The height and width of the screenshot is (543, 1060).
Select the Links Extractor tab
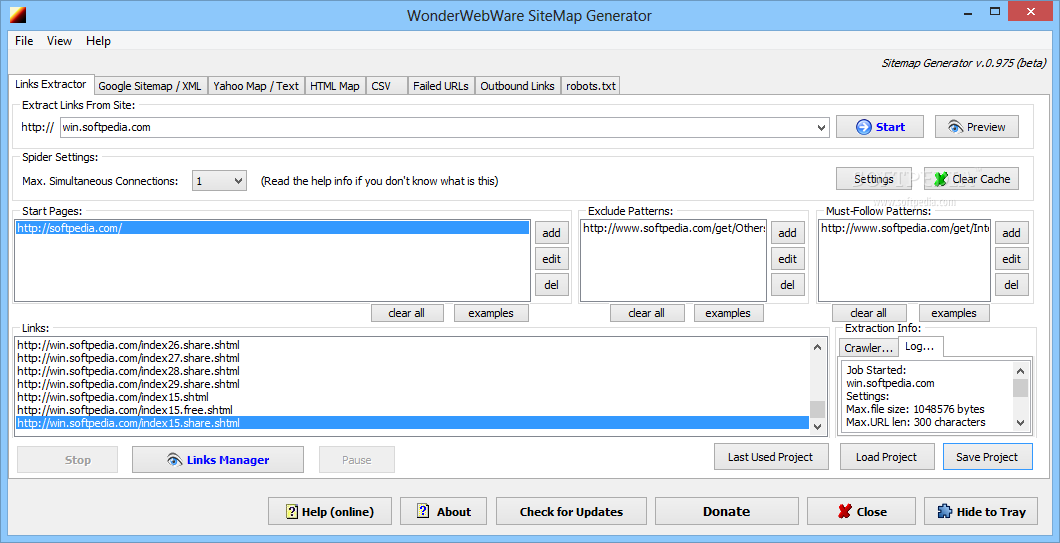tap(51, 84)
